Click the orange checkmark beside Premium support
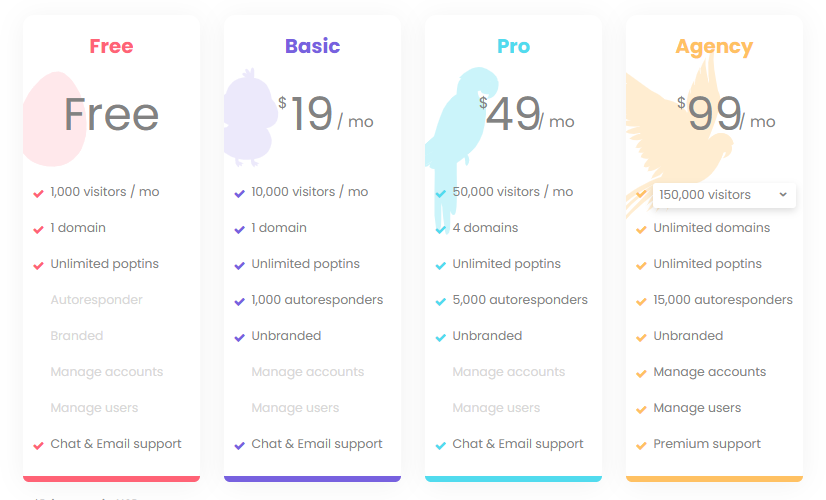Screen dimensions: 826x500 point(641,445)
